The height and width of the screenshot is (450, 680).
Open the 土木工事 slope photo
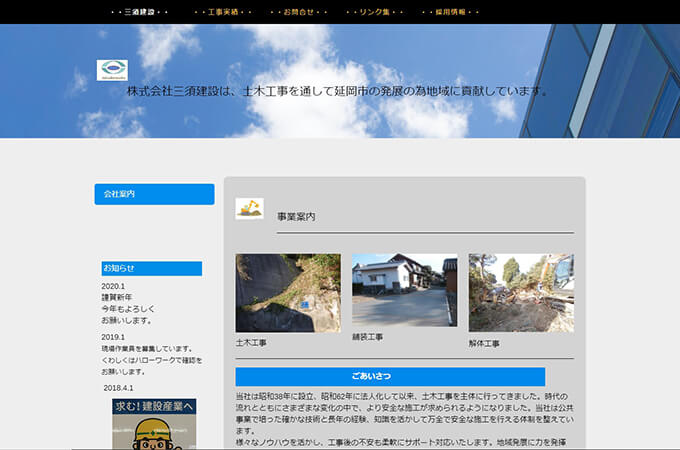pyautogui.click(x=288, y=293)
